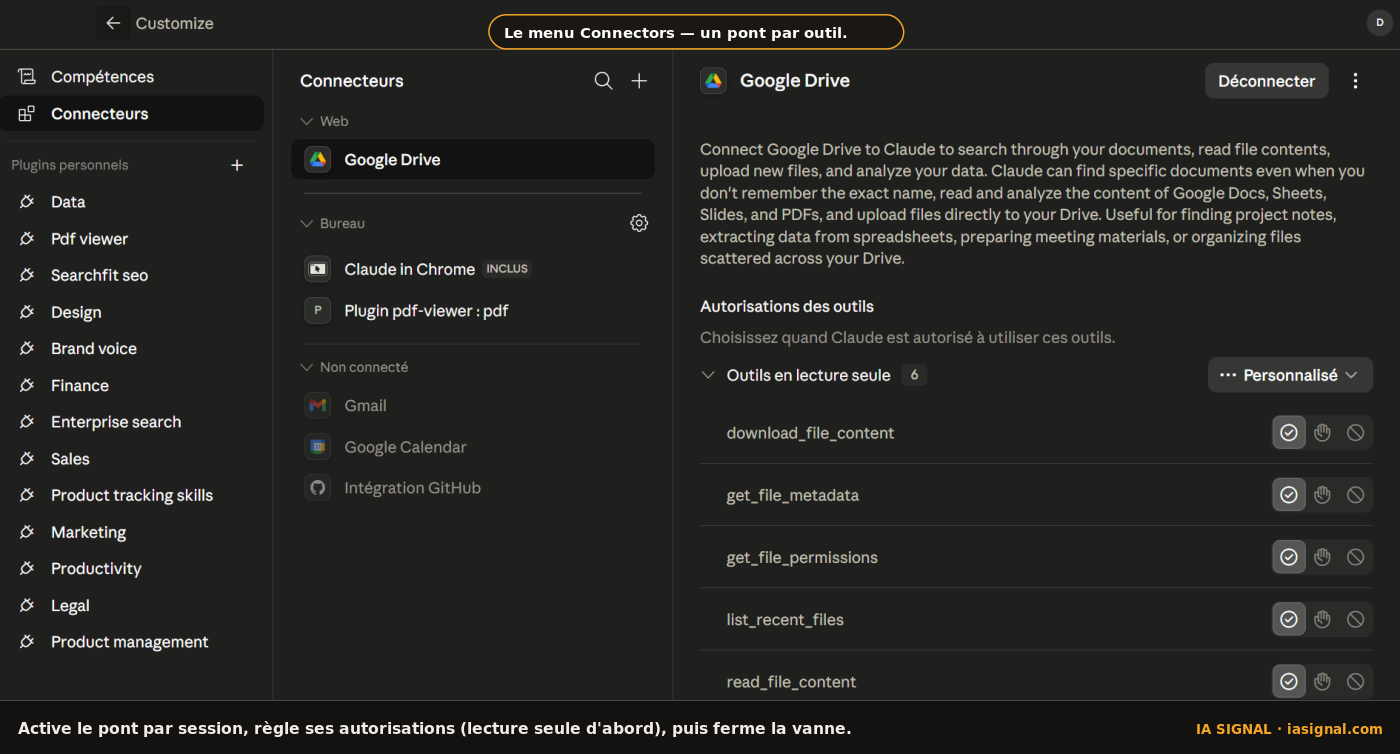The height and width of the screenshot is (754, 1400).
Task: Collapse the Web connectors group
Action: coord(307,121)
